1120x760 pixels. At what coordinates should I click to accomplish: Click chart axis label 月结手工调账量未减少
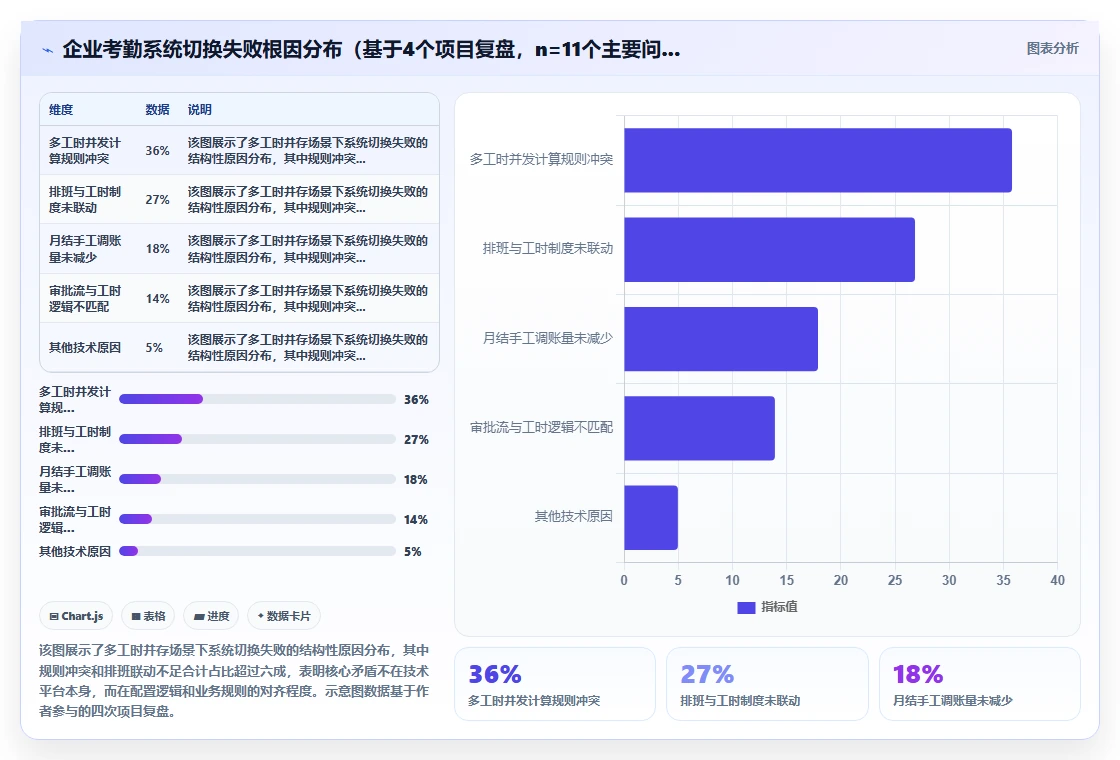pyautogui.click(x=548, y=338)
